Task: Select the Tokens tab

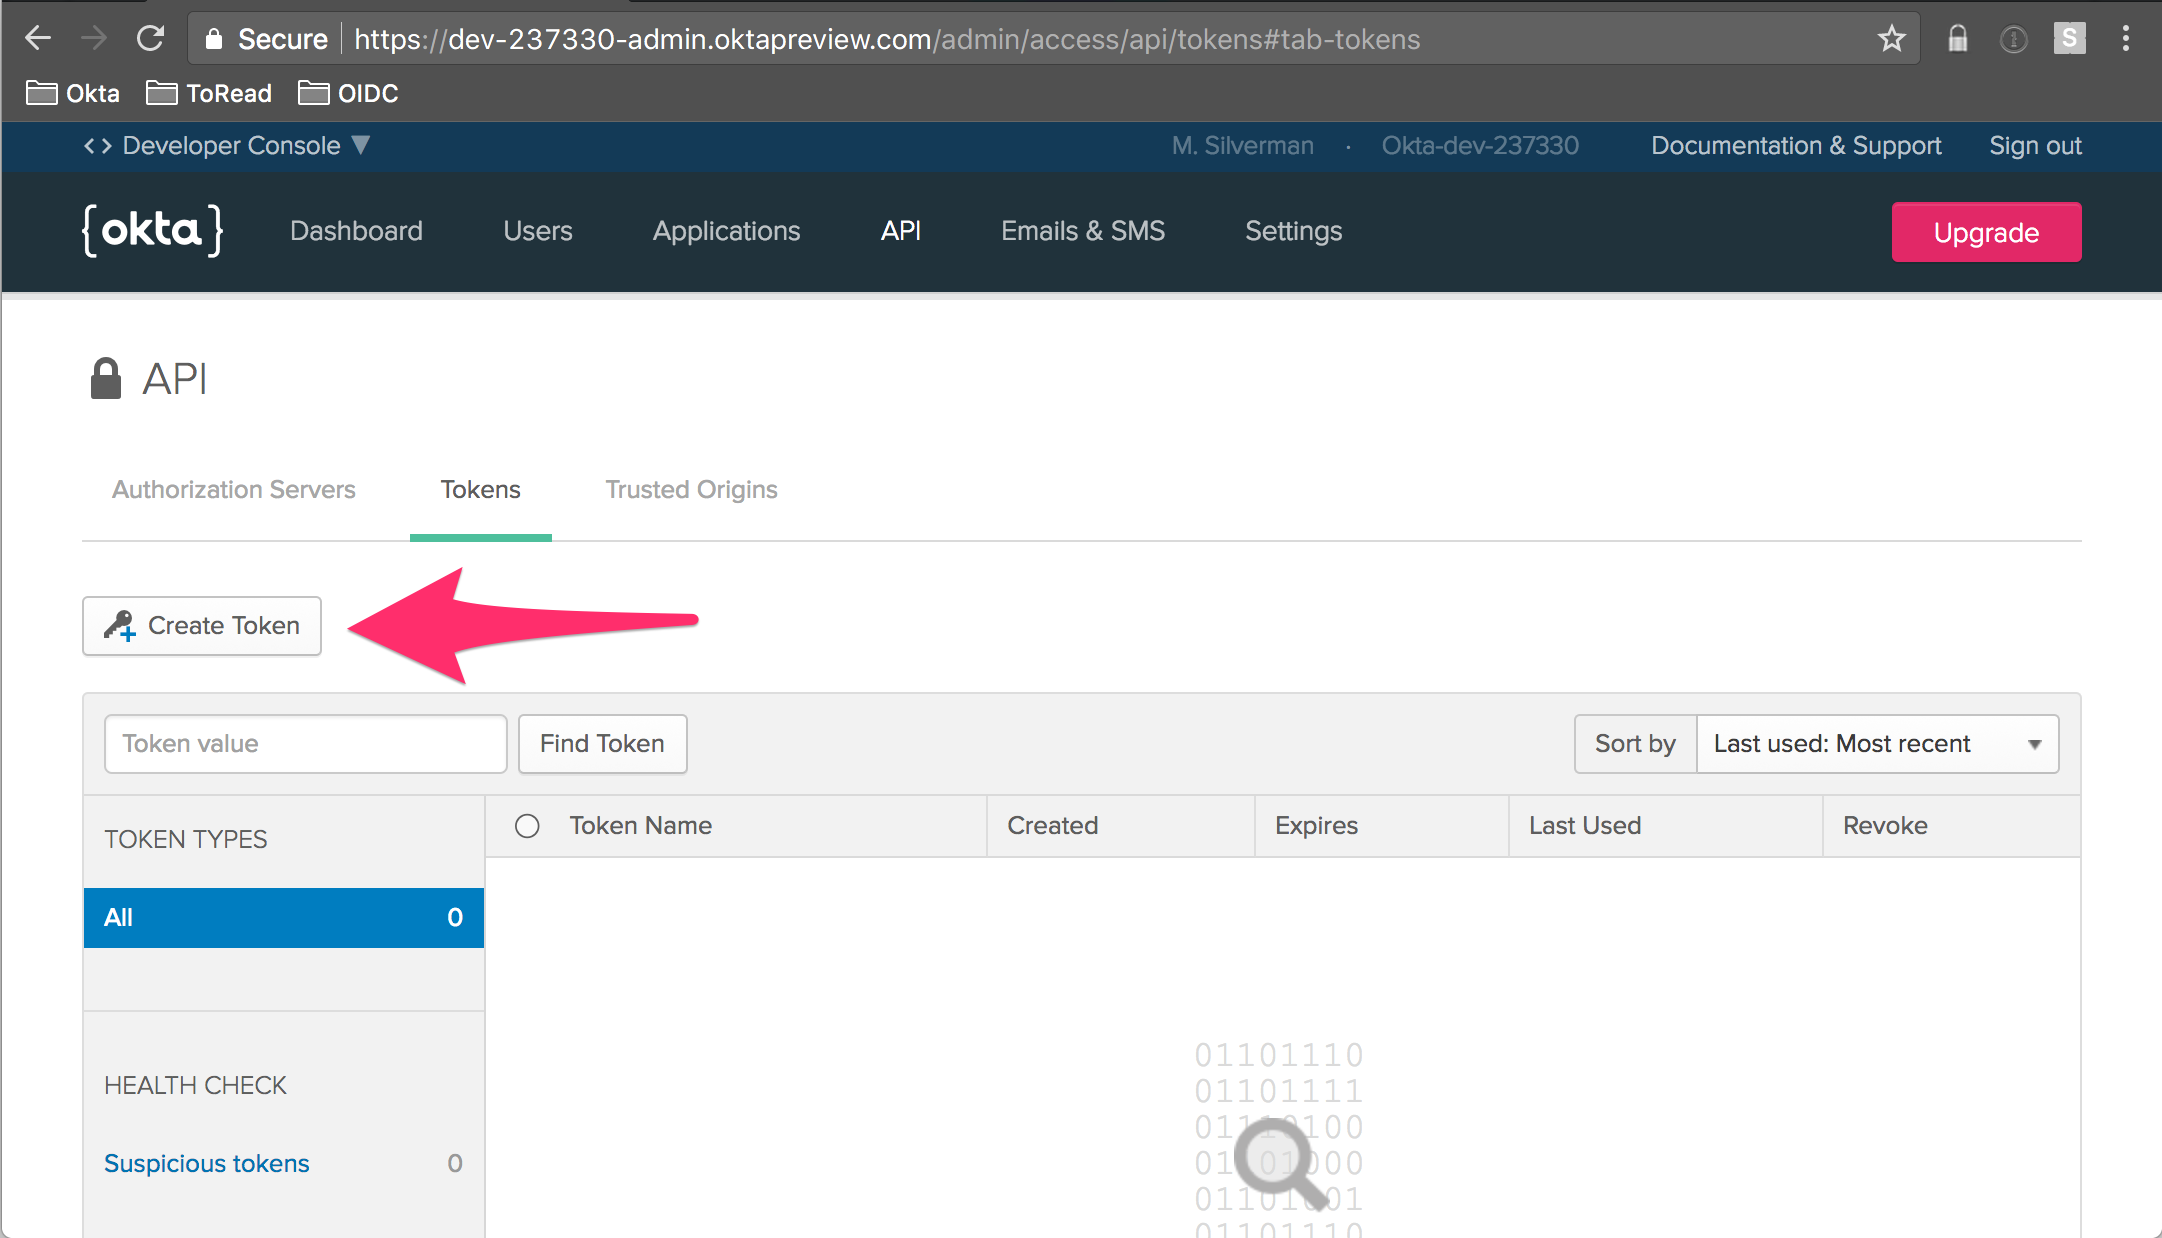Action: click(481, 489)
